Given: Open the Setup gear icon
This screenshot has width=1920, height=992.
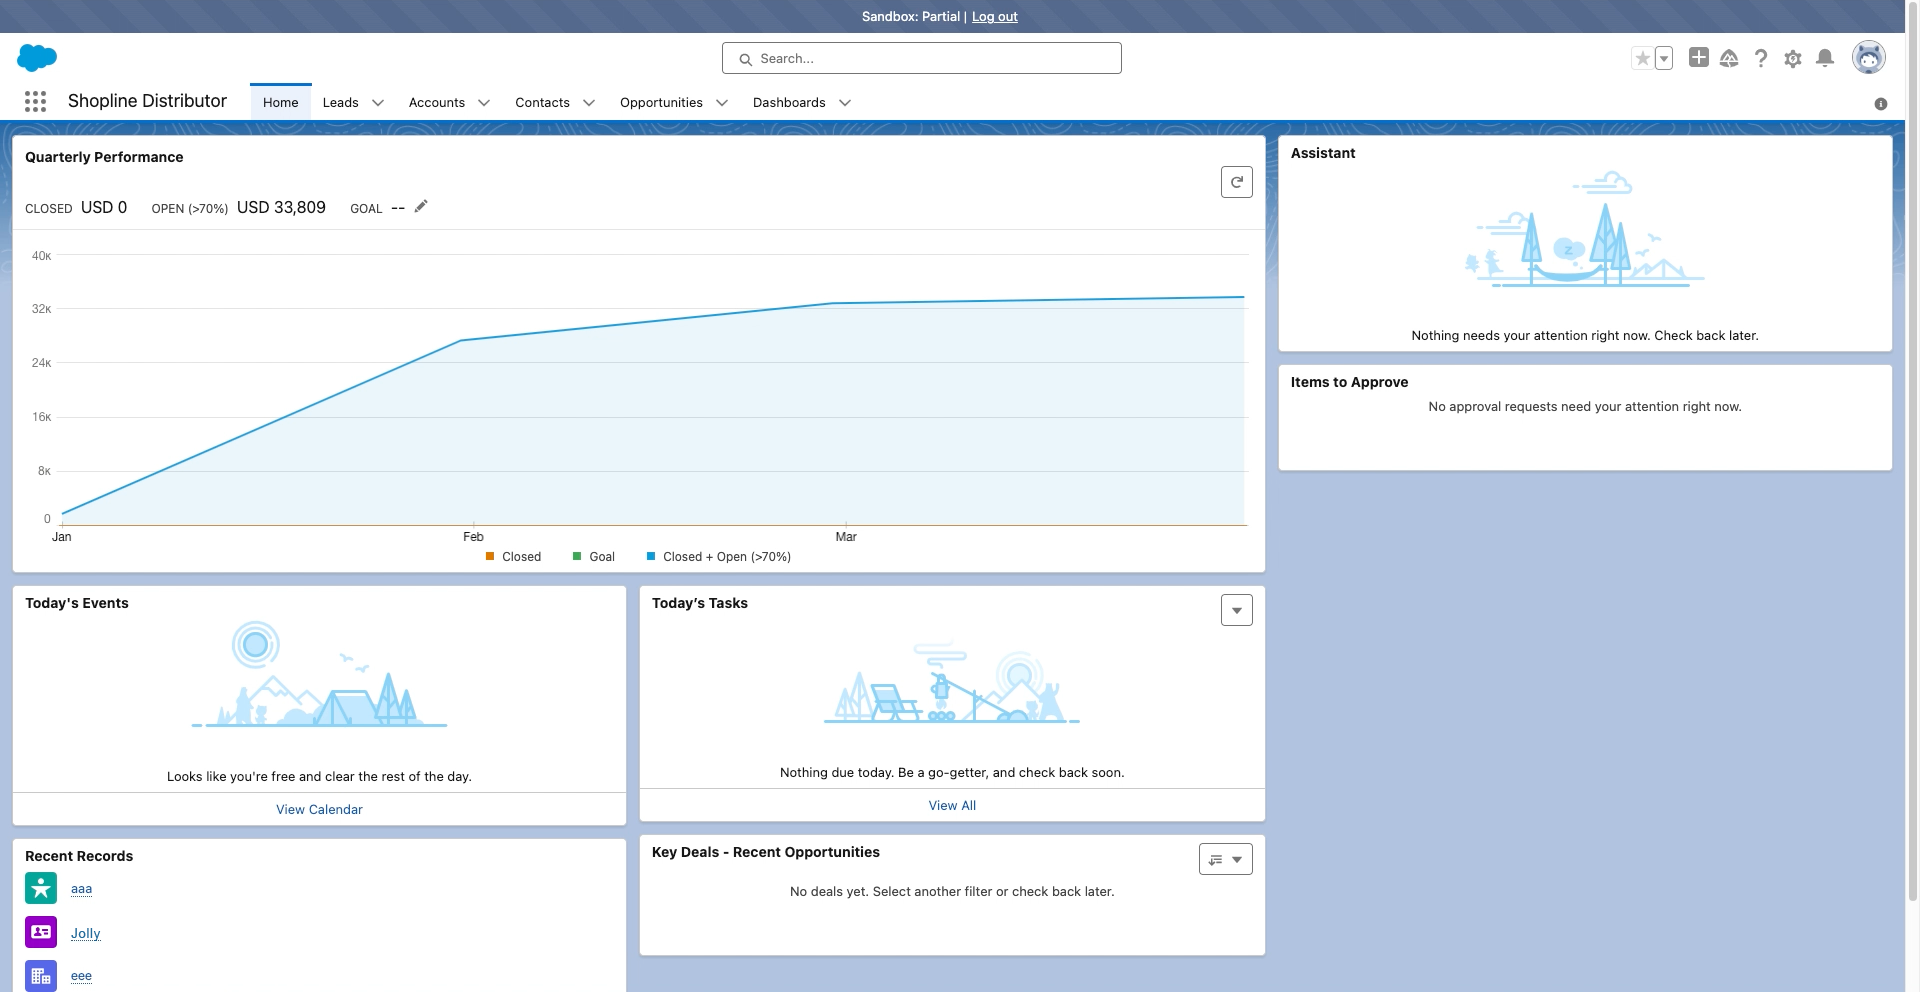Looking at the screenshot, I should 1793,59.
